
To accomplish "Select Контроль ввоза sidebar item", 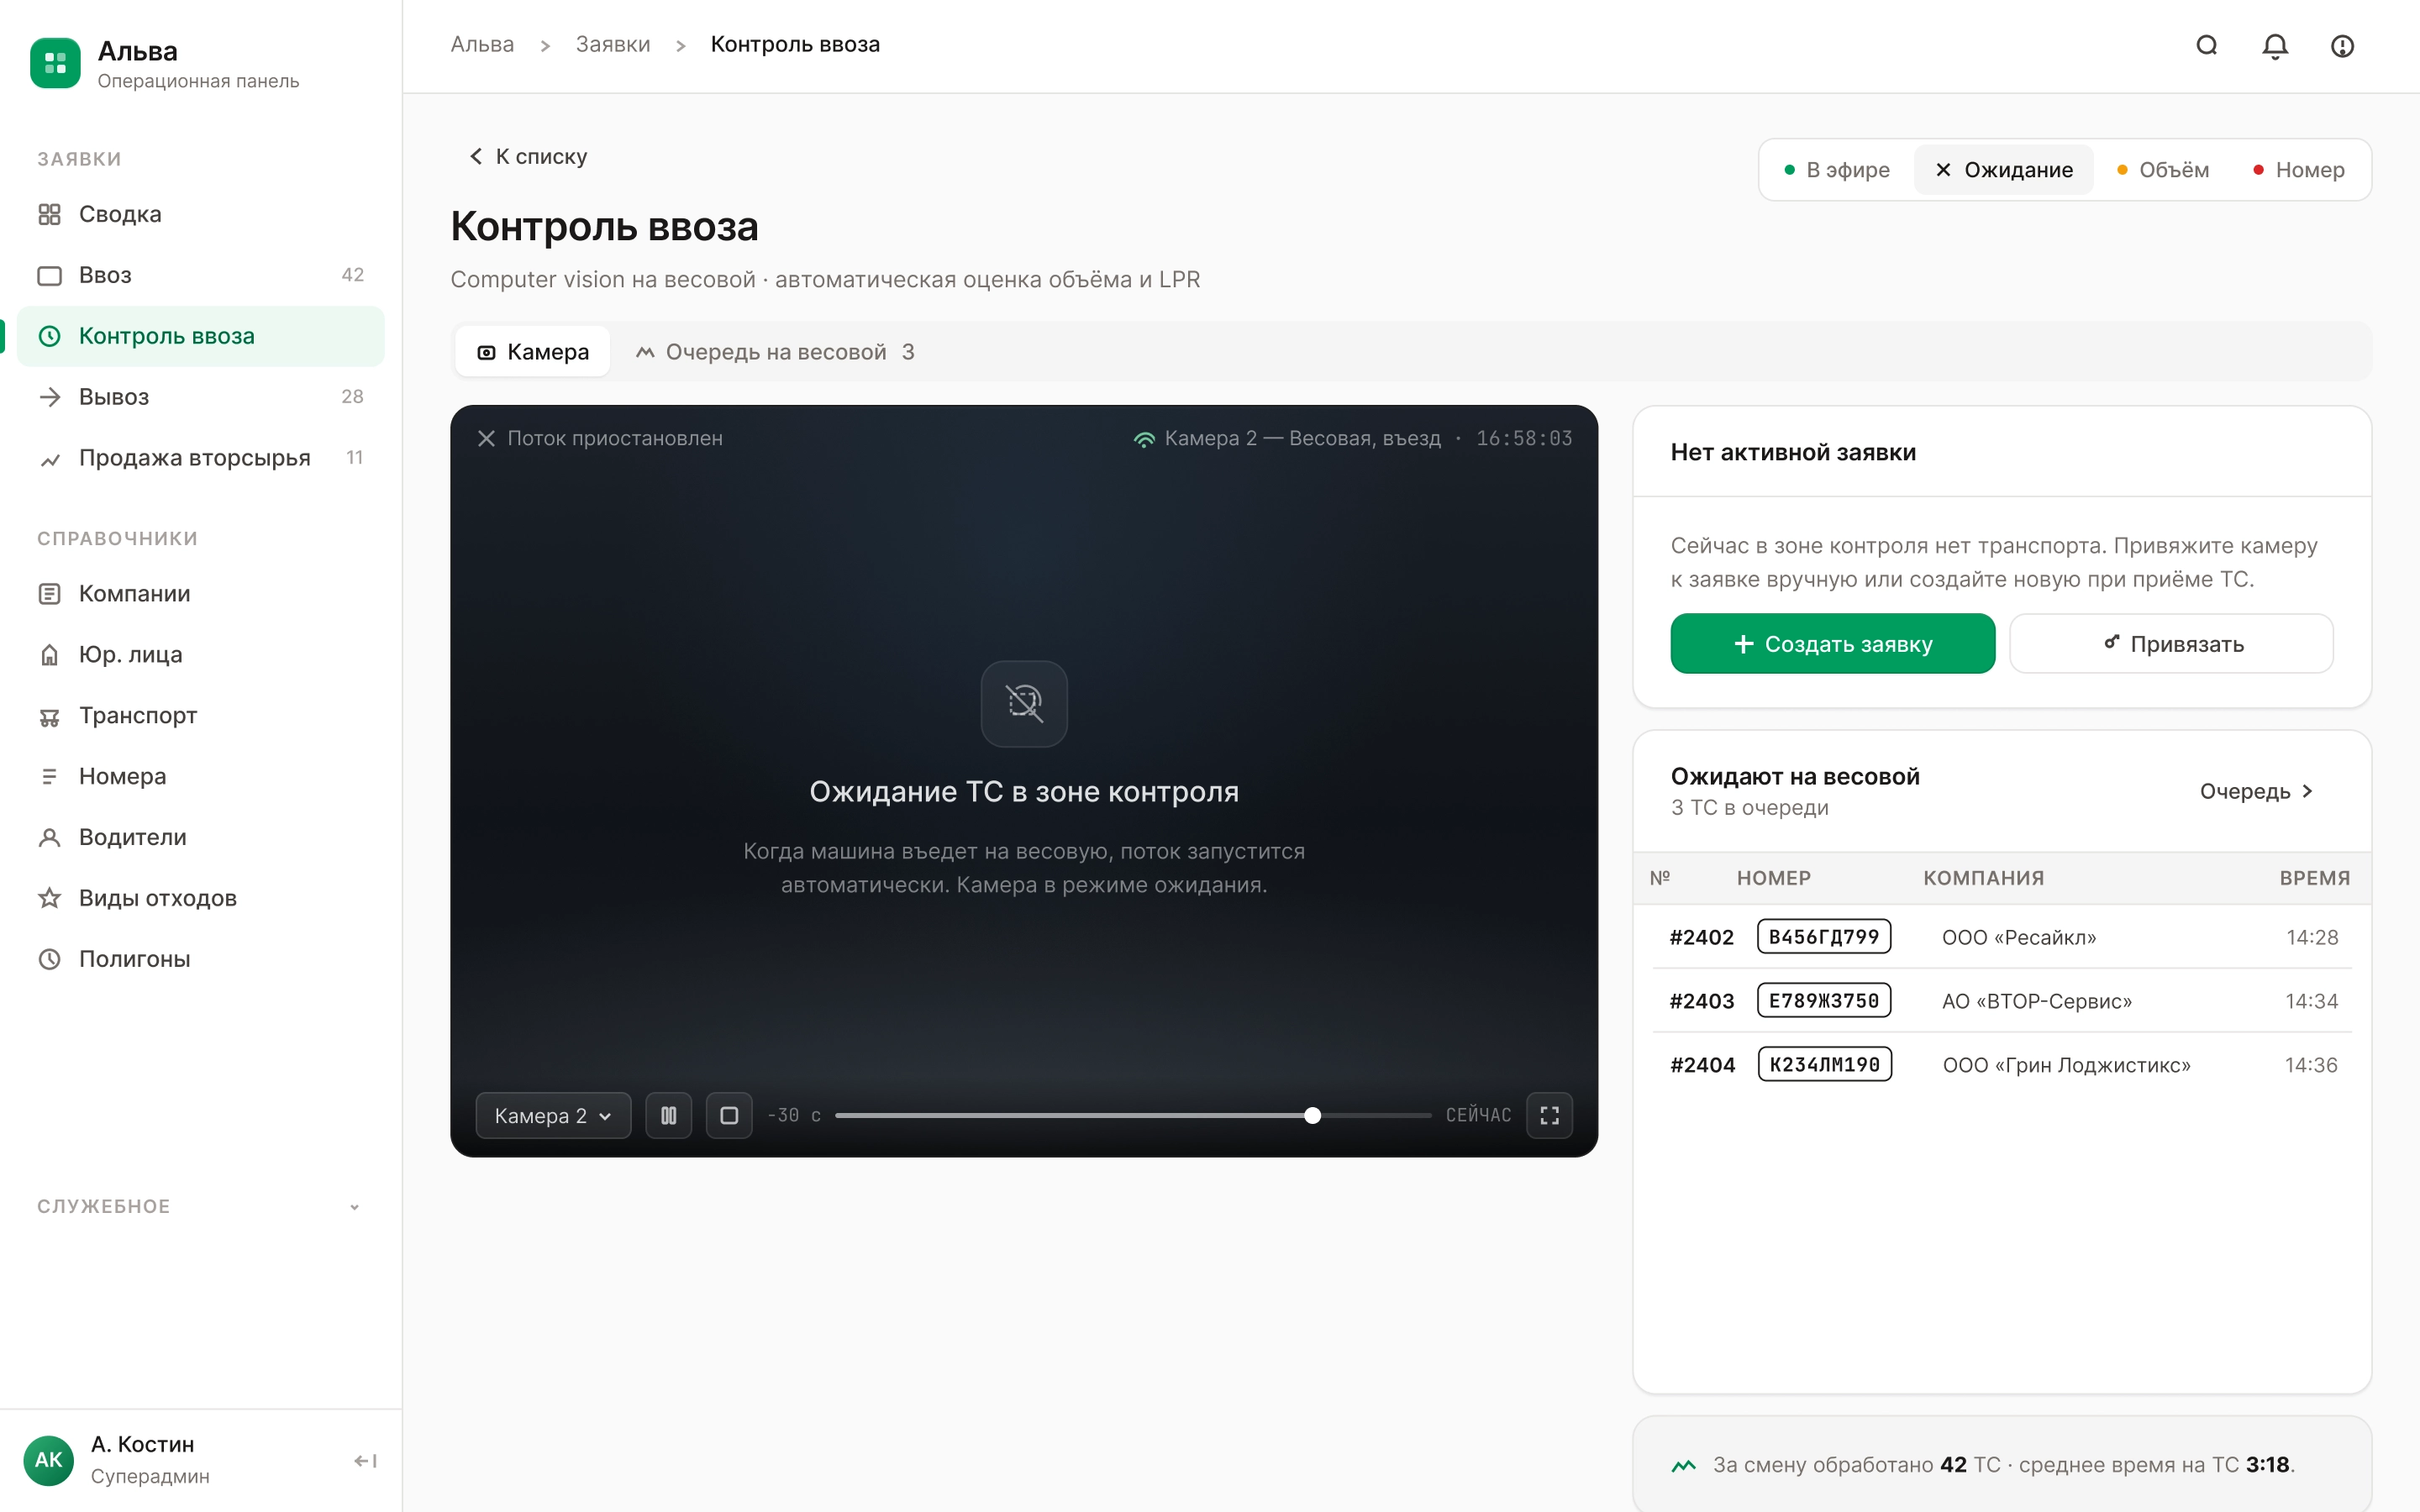I will pos(200,336).
